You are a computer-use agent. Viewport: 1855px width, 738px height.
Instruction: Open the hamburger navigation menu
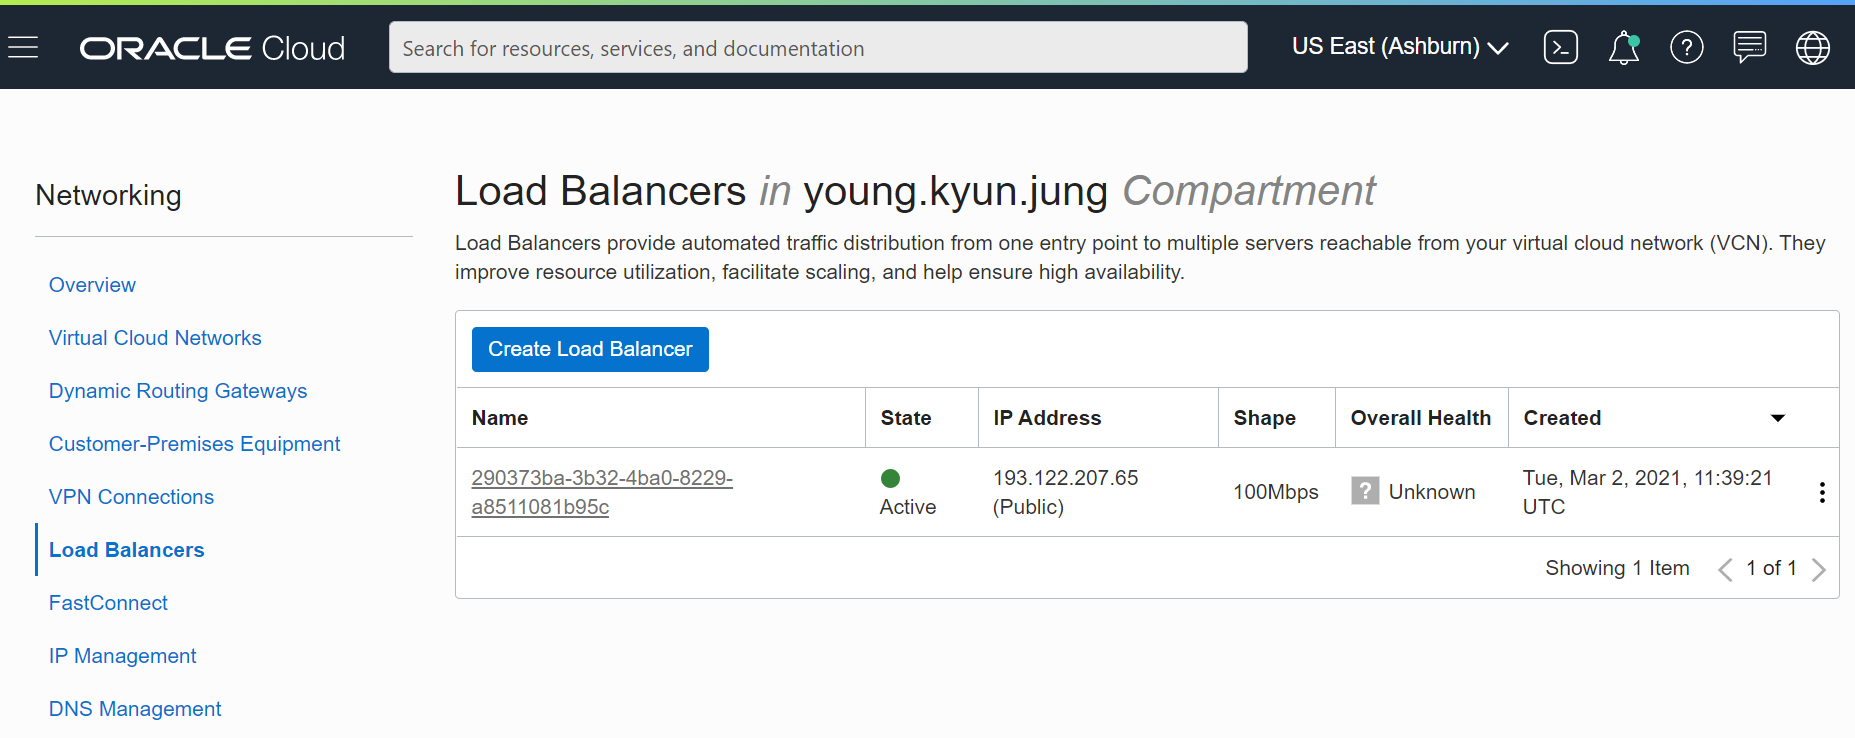click(22, 47)
